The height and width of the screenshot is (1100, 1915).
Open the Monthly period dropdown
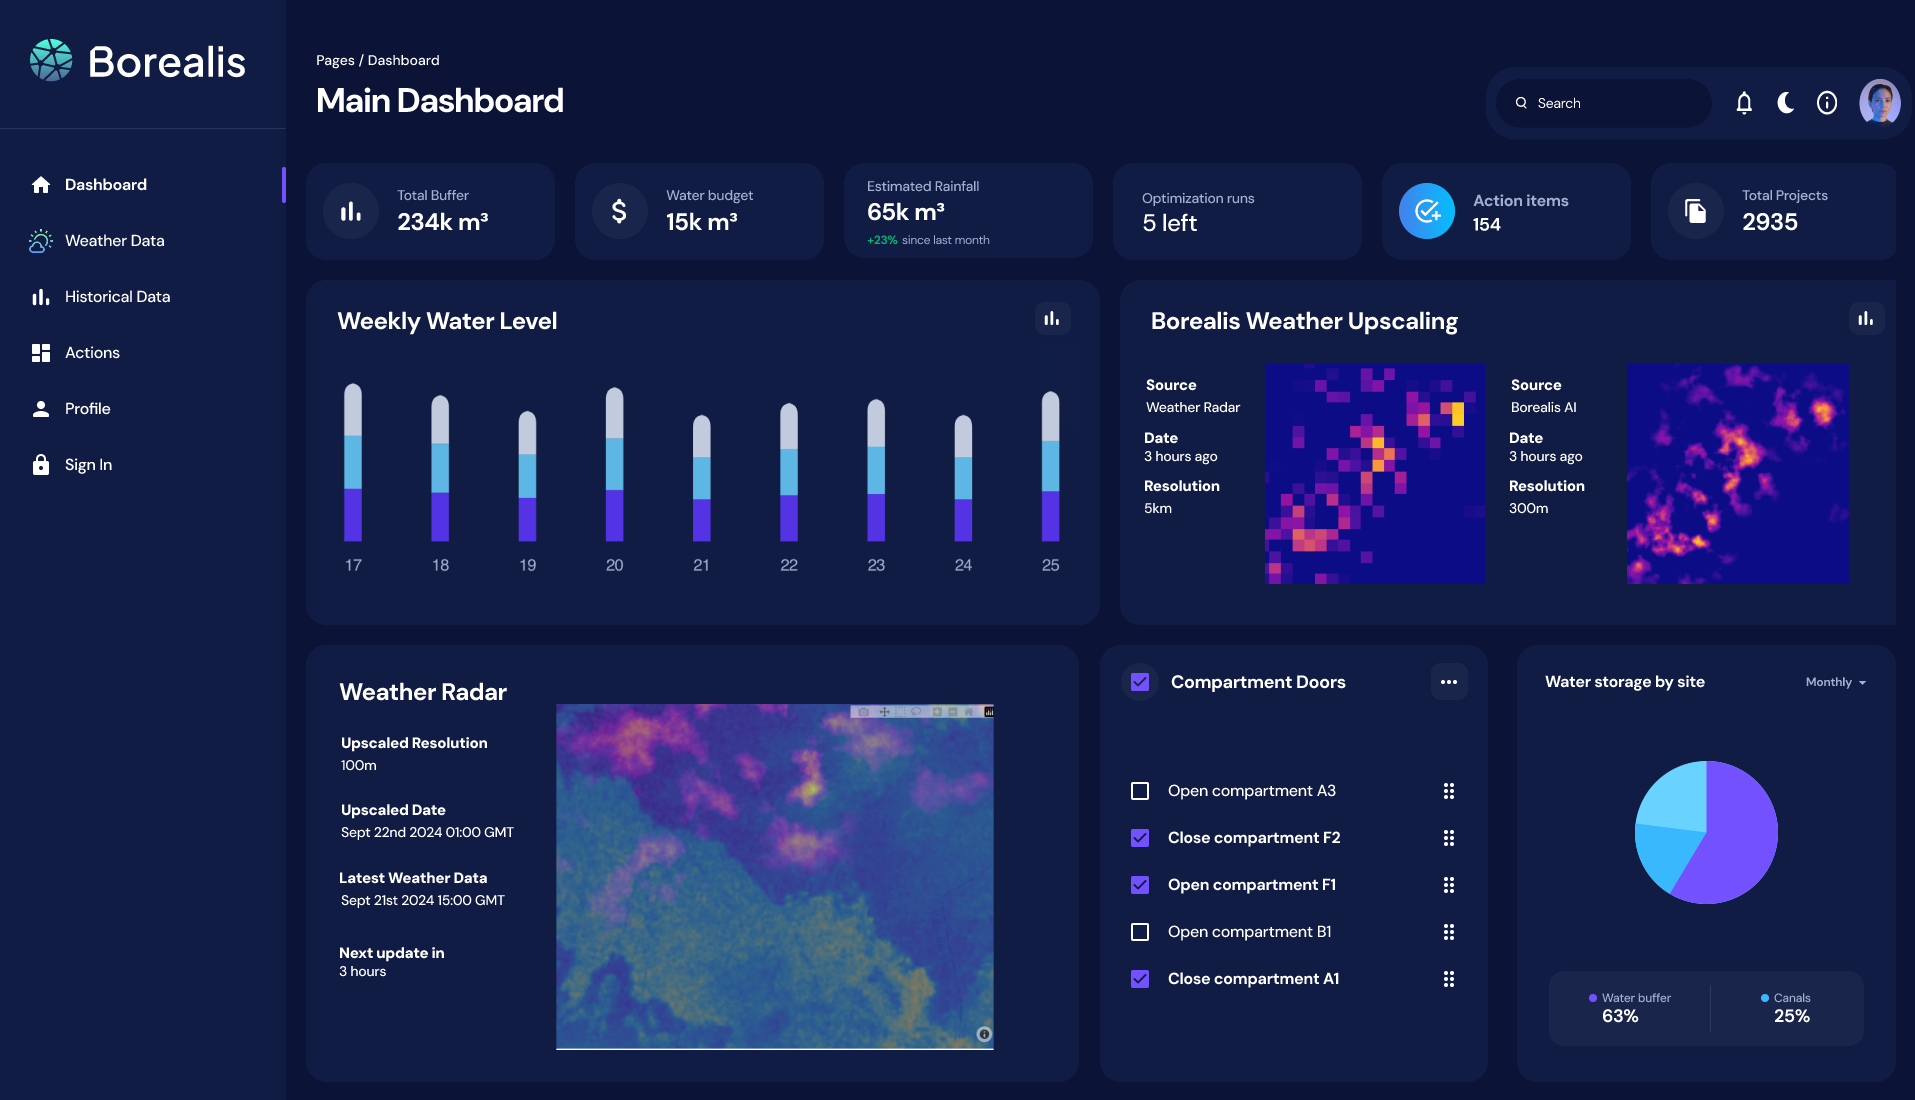(1836, 682)
